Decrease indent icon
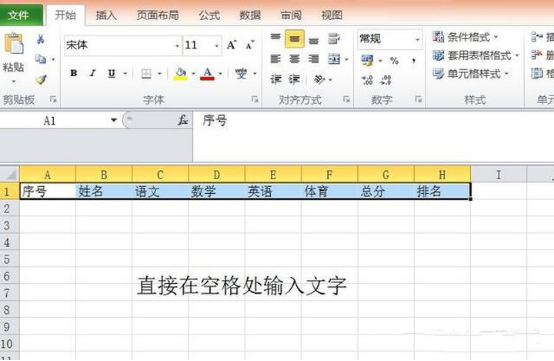The height and width of the screenshot is (361, 554). 275,79
